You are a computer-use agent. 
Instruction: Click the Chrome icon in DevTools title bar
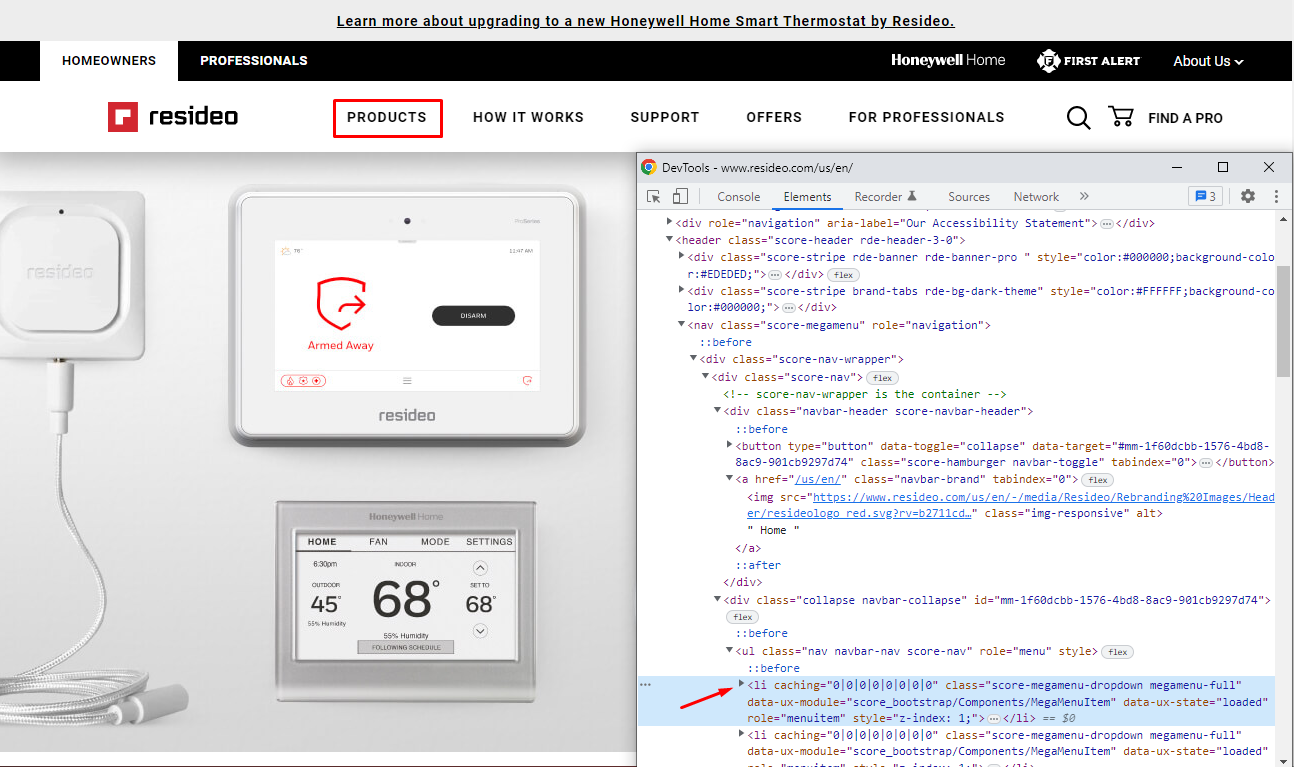[x=649, y=168]
